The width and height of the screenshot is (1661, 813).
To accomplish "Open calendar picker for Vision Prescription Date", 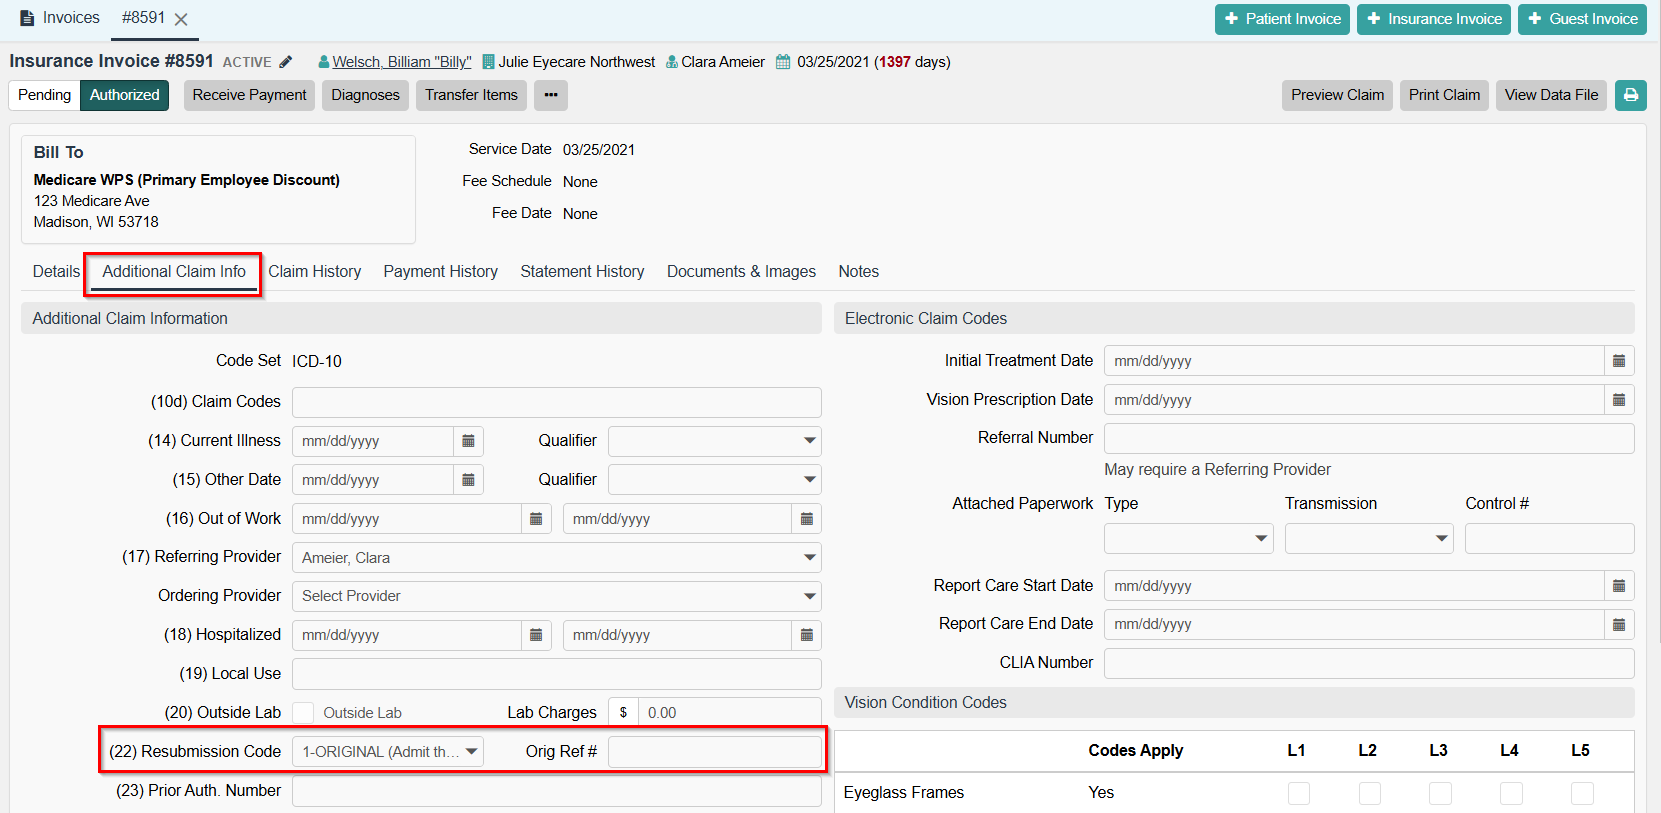I will coord(1618,400).
